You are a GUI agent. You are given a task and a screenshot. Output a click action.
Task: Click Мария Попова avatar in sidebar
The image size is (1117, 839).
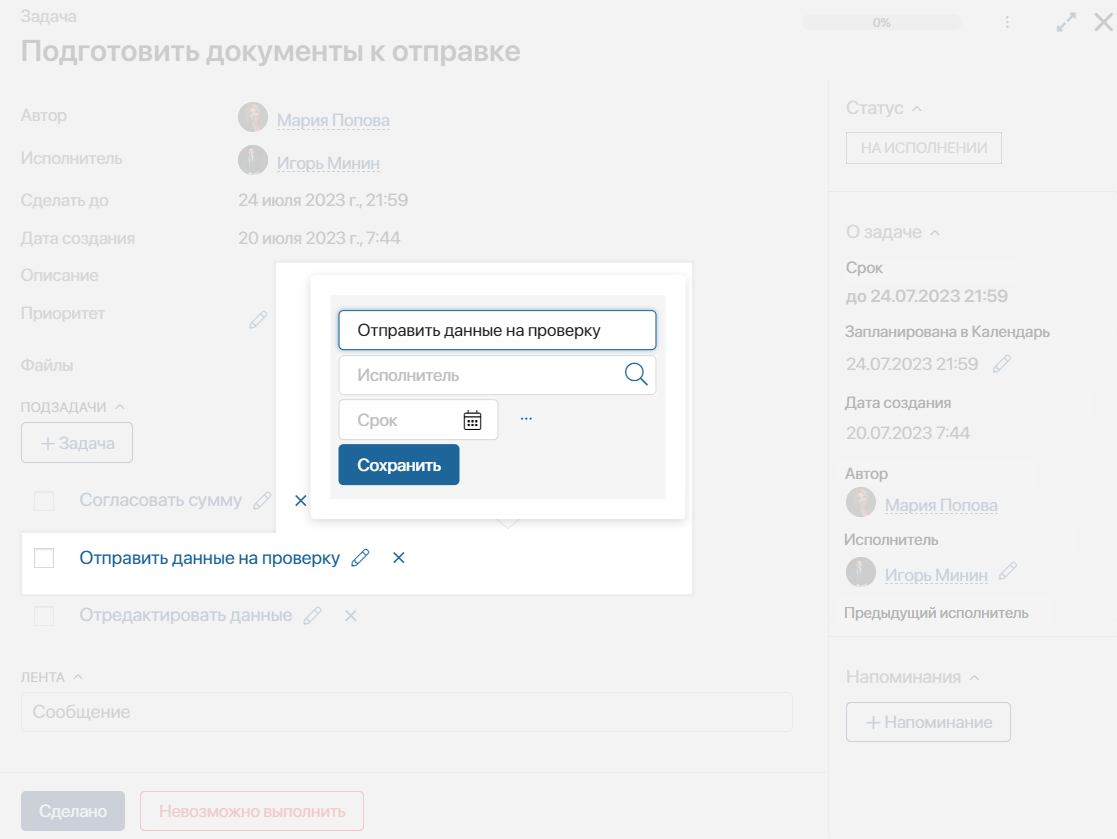pos(861,502)
